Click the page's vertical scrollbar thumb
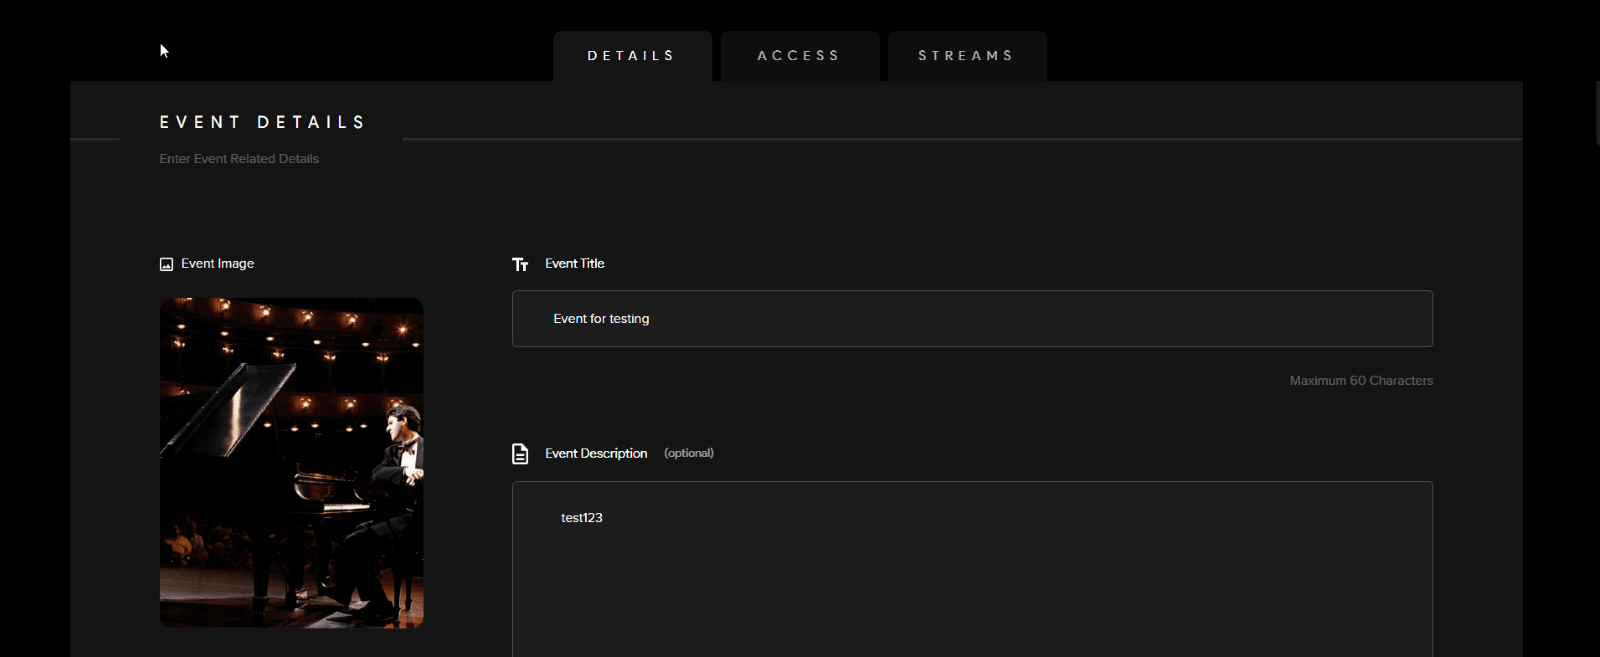This screenshot has width=1600, height=657. coord(1596,112)
